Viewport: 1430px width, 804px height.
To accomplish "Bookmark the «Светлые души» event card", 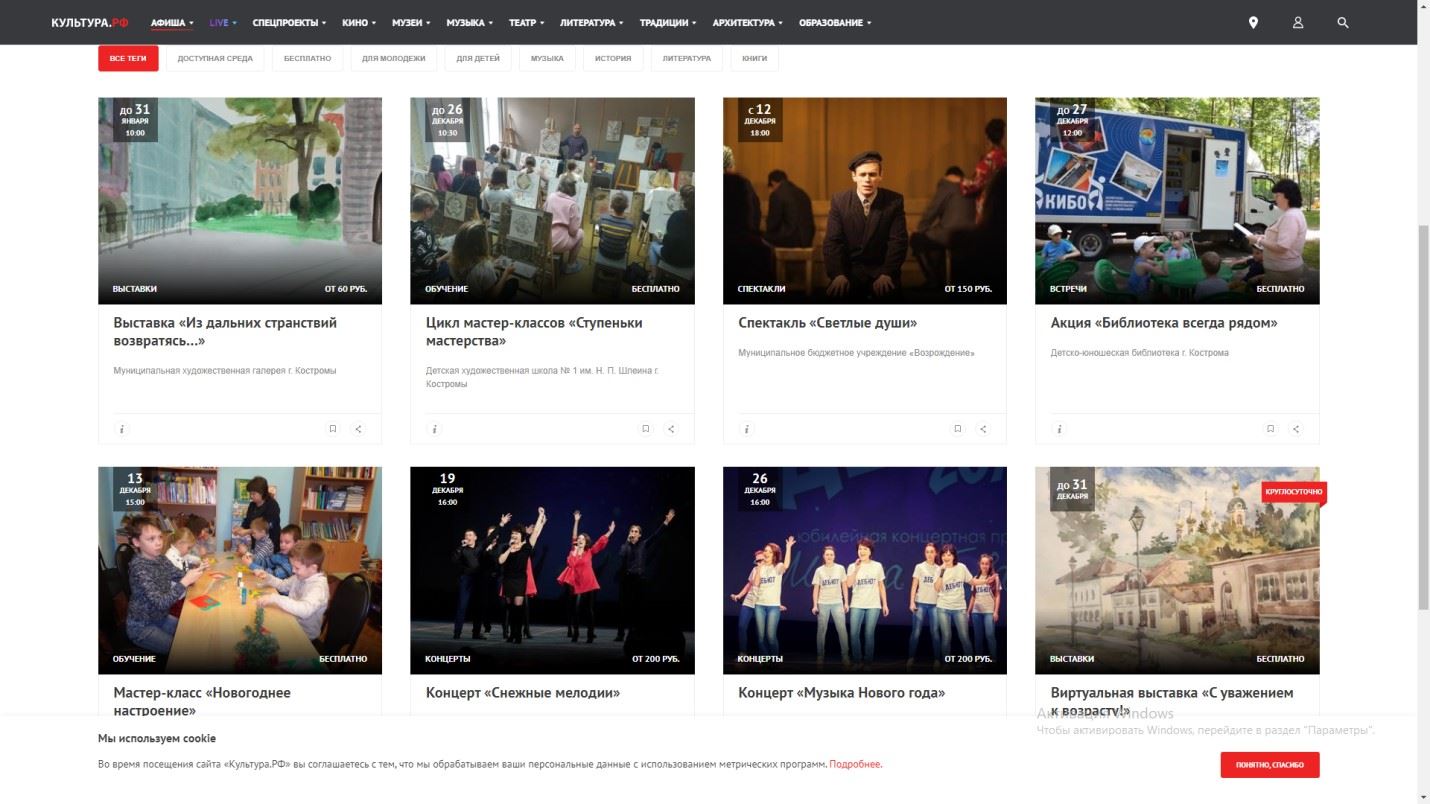I will (957, 429).
